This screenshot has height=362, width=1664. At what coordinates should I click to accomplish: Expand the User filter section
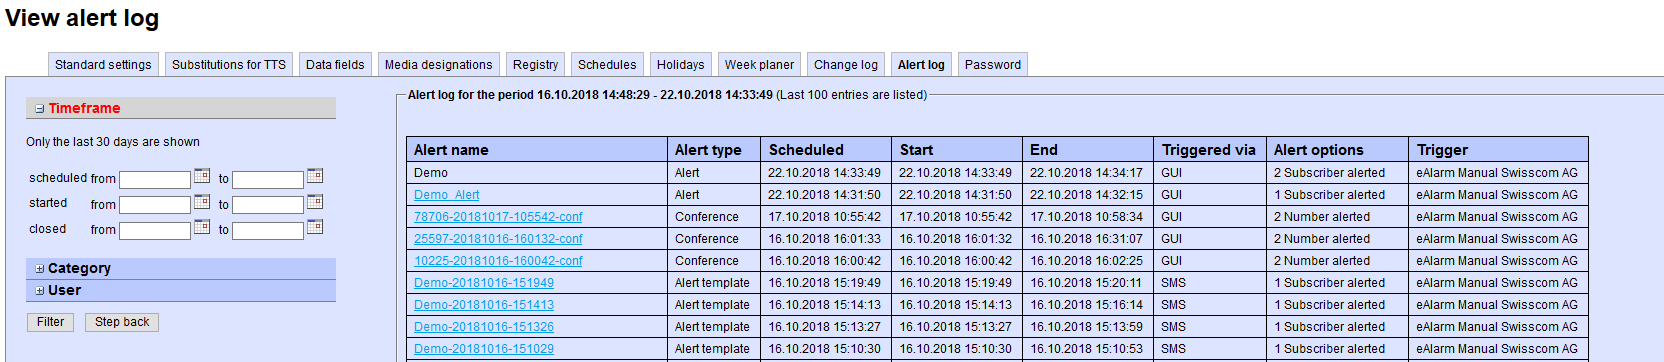40,291
